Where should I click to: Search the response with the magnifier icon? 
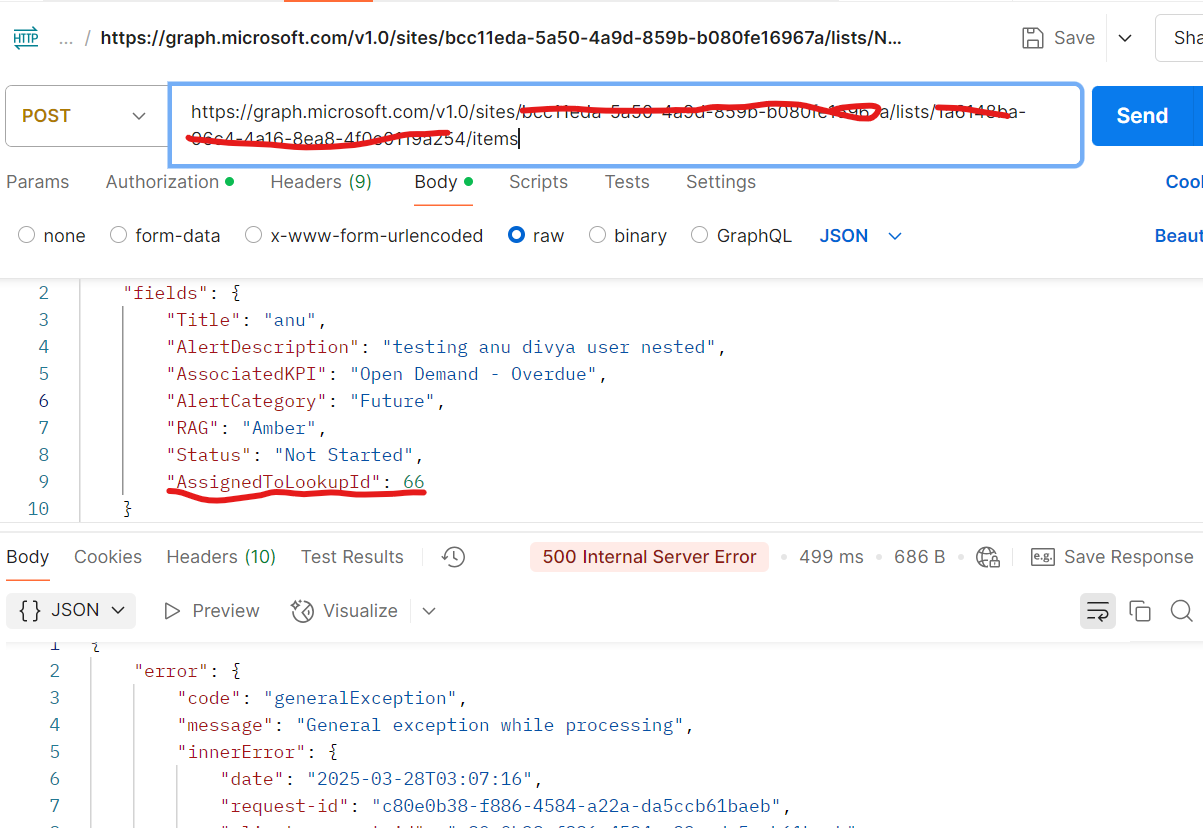(1181, 611)
